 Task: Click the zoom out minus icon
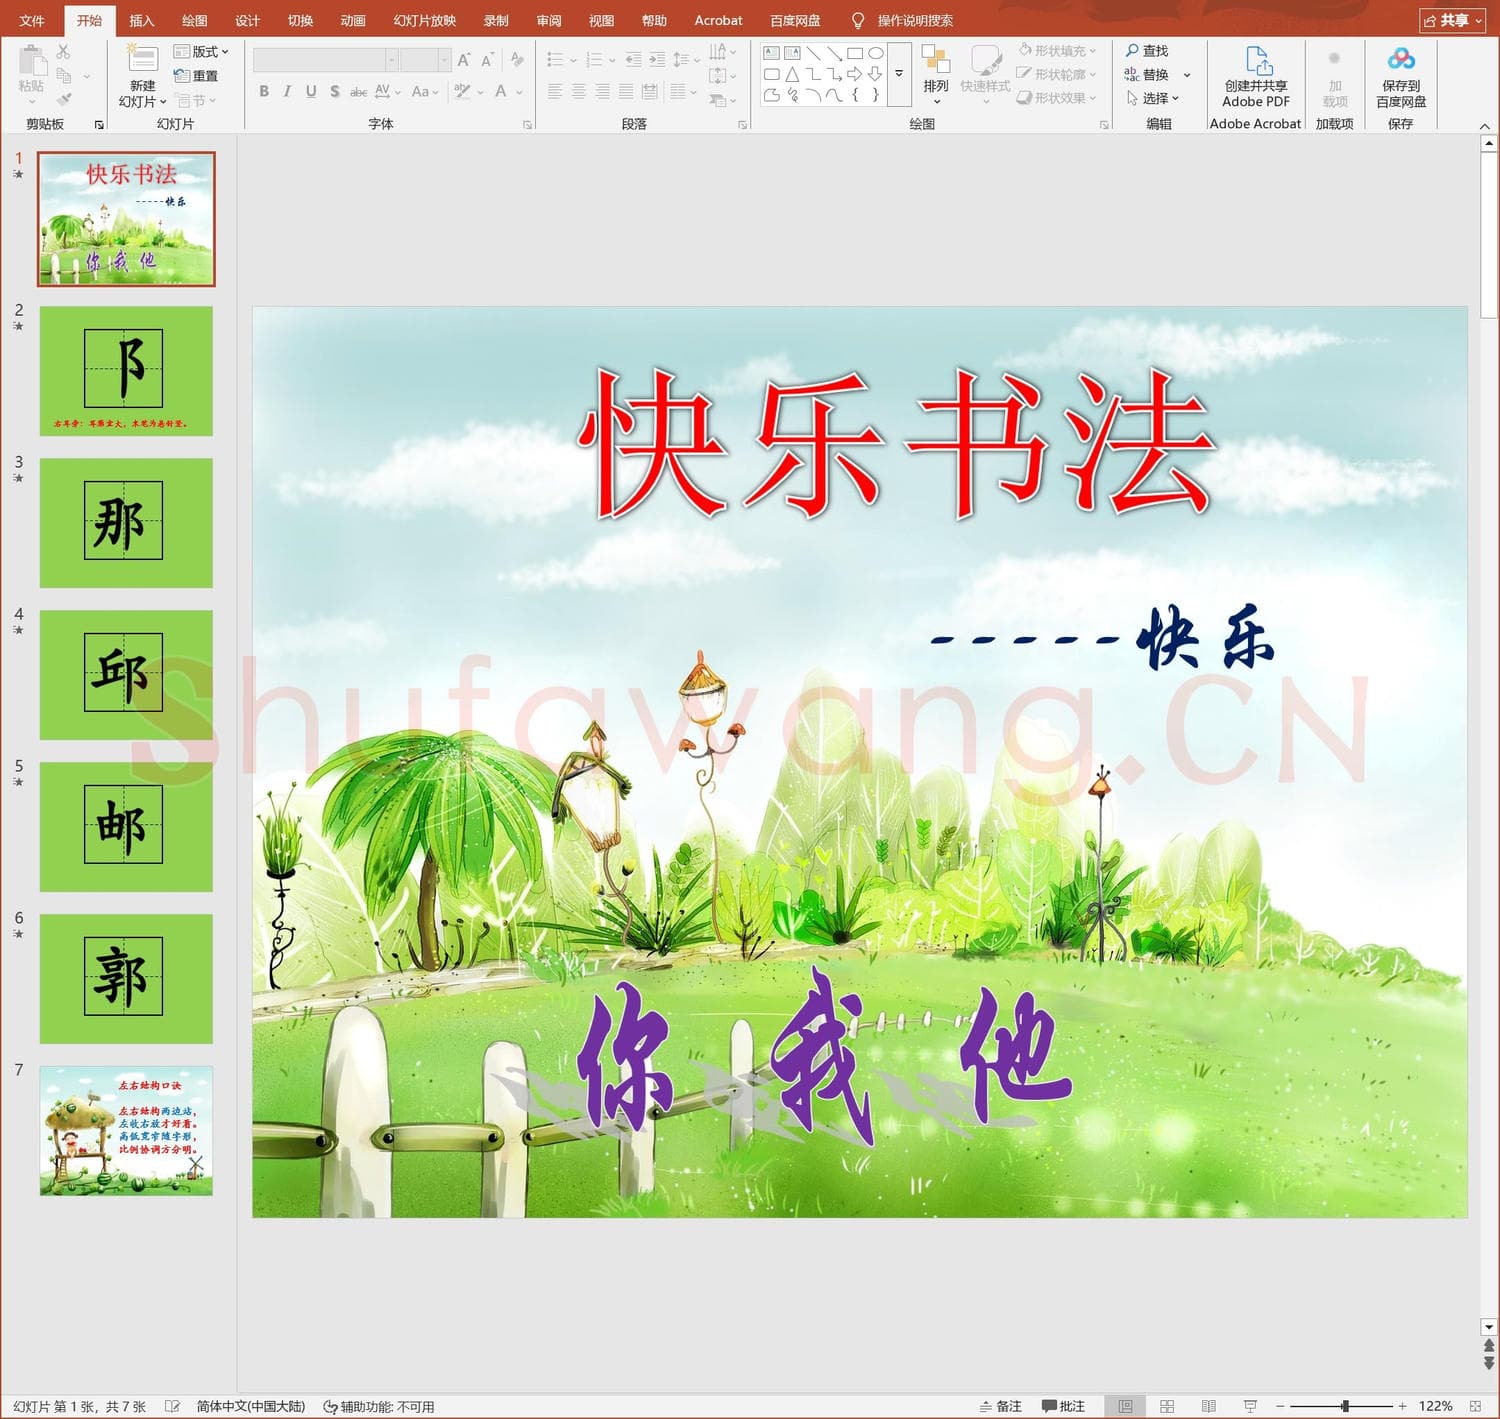click(x=1280, y=1406)
